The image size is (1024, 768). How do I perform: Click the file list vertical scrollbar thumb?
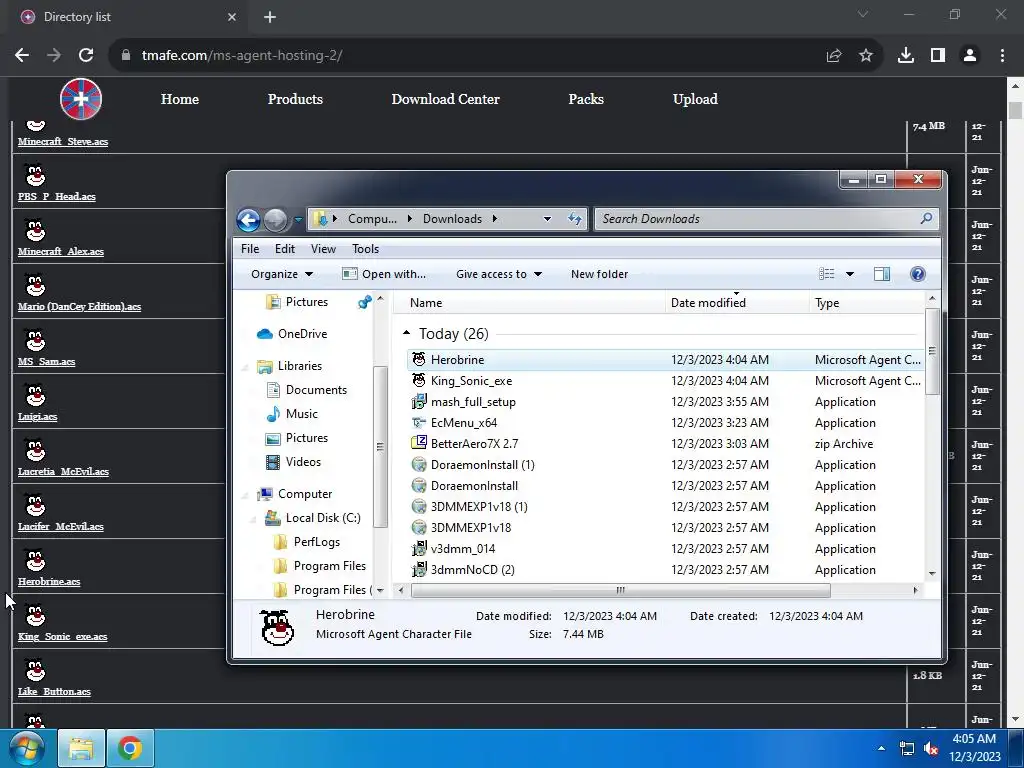click(x=932, y=351)
